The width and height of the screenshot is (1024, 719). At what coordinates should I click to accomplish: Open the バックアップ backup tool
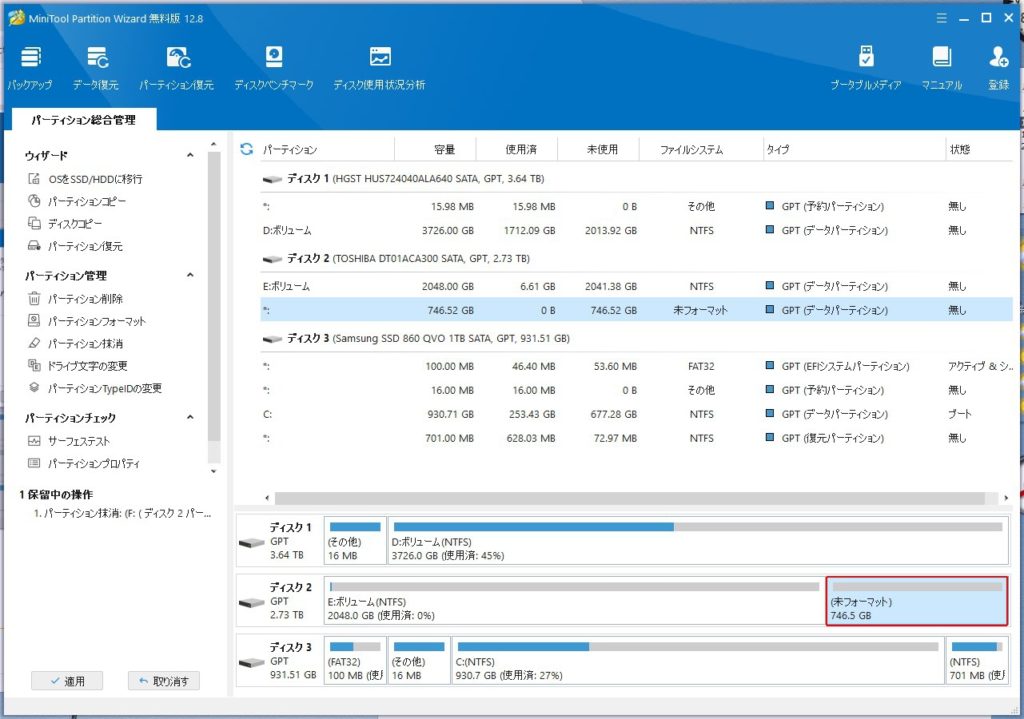pyautogui.click(x=30, y=68)
